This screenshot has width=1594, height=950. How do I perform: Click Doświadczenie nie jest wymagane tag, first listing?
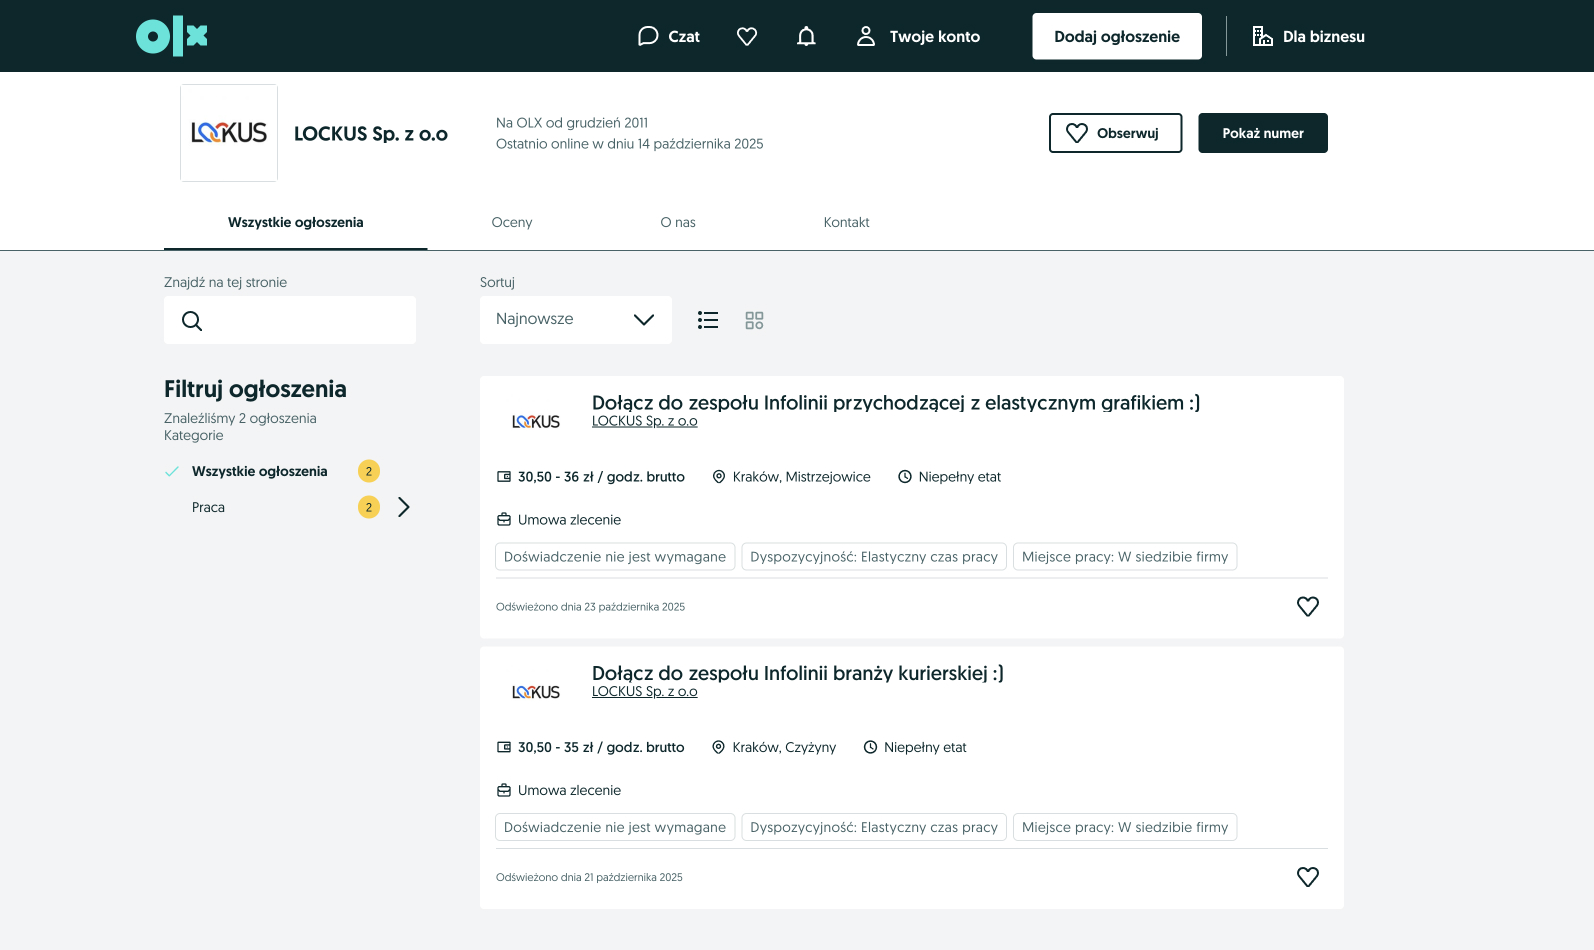pyautogui.click(x=615, y=557)
